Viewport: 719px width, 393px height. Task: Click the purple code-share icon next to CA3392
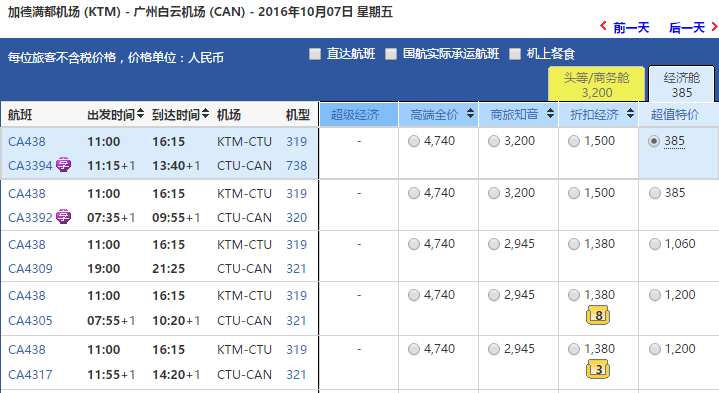[63, 216]
